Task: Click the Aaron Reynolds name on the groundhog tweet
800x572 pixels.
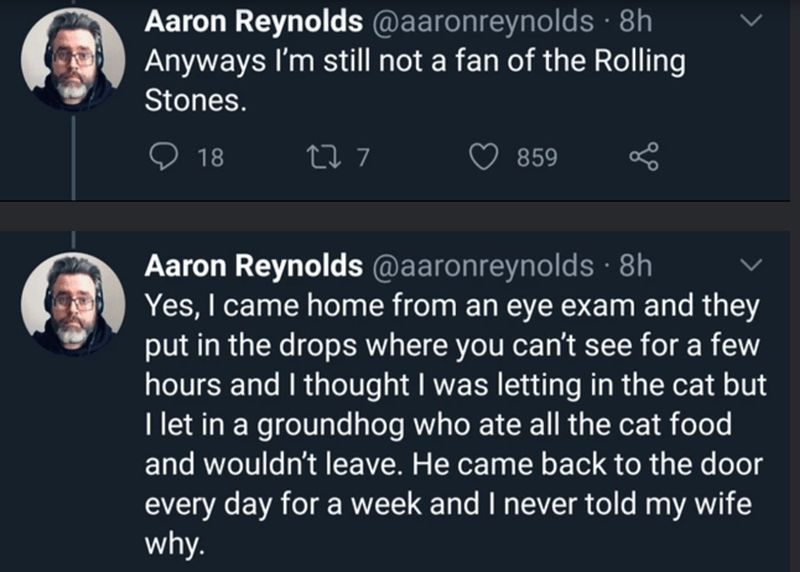Action: [254, 265]
